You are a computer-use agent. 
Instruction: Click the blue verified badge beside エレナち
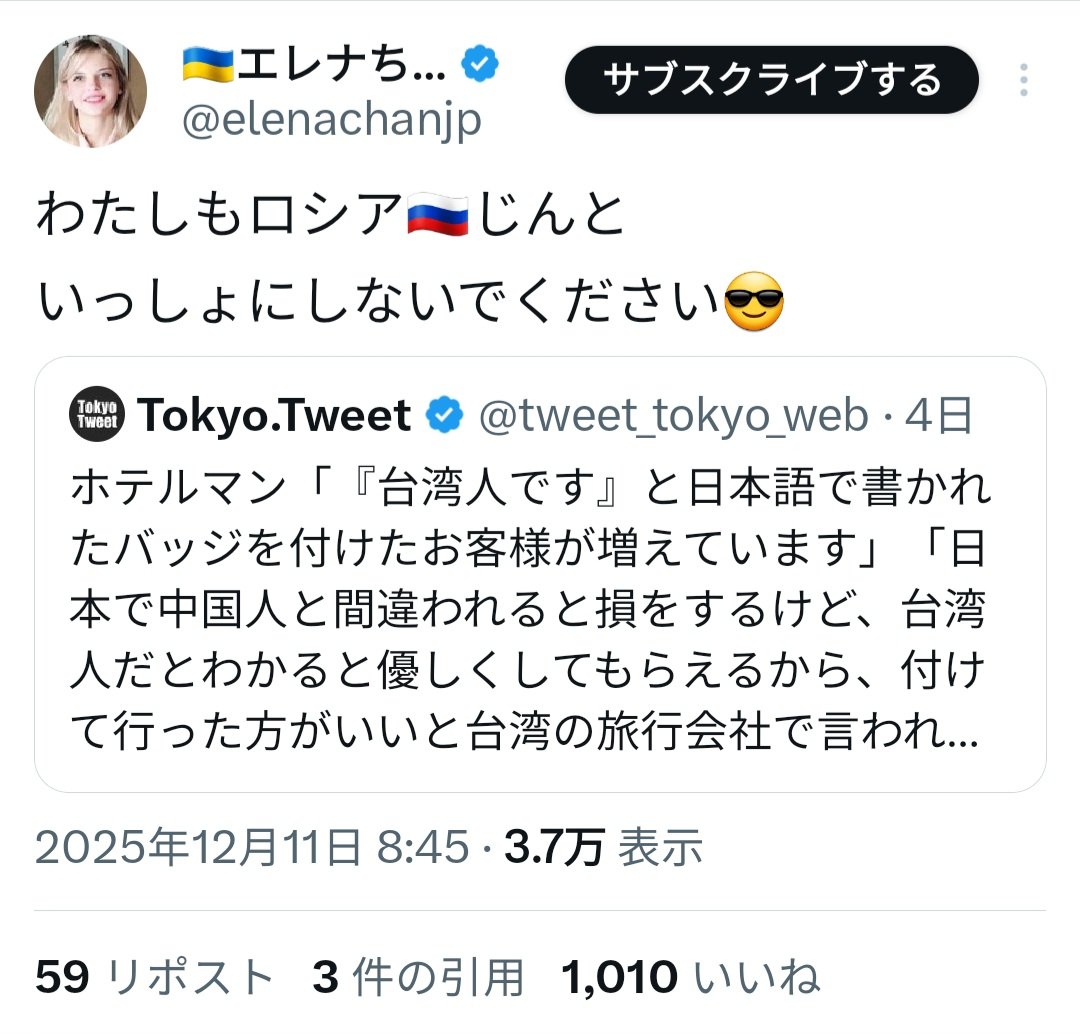point(481,66)
